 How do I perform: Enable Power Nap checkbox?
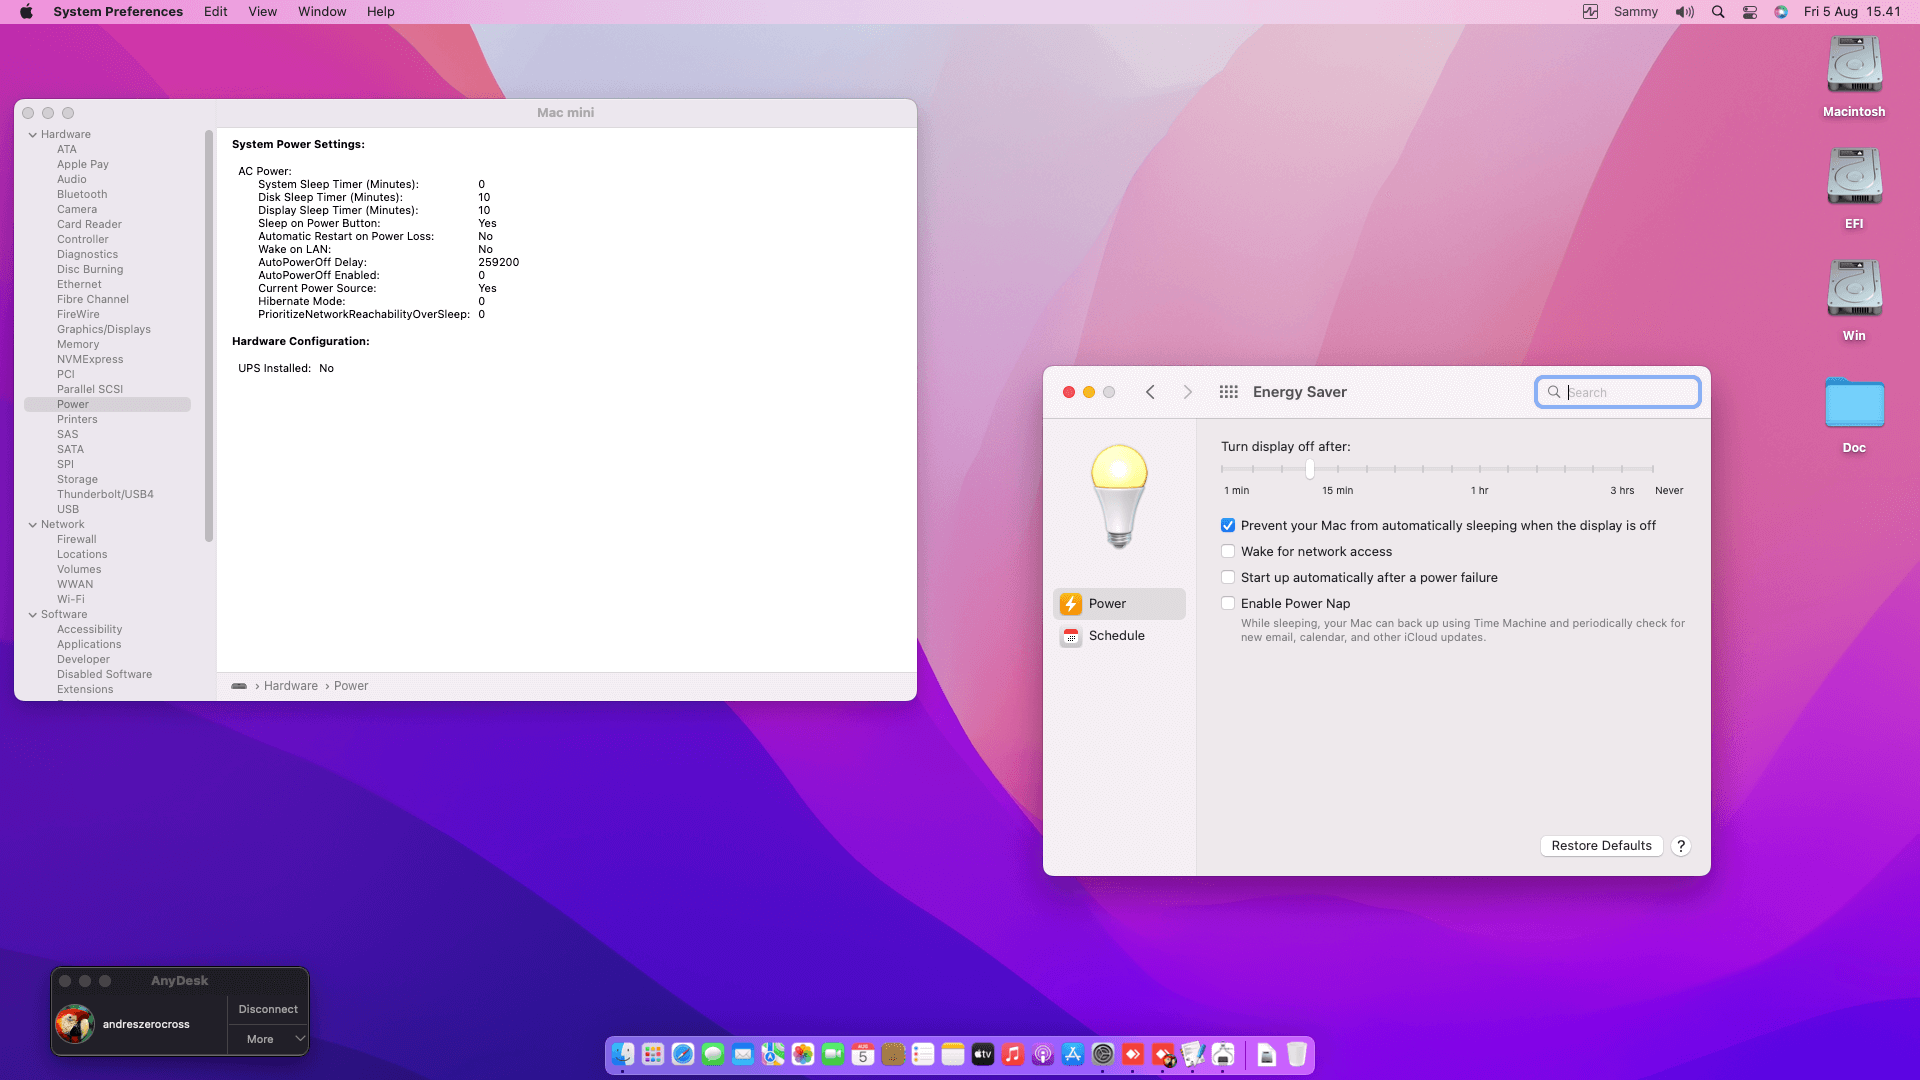pyautogui.click(x=1228, y=604)
